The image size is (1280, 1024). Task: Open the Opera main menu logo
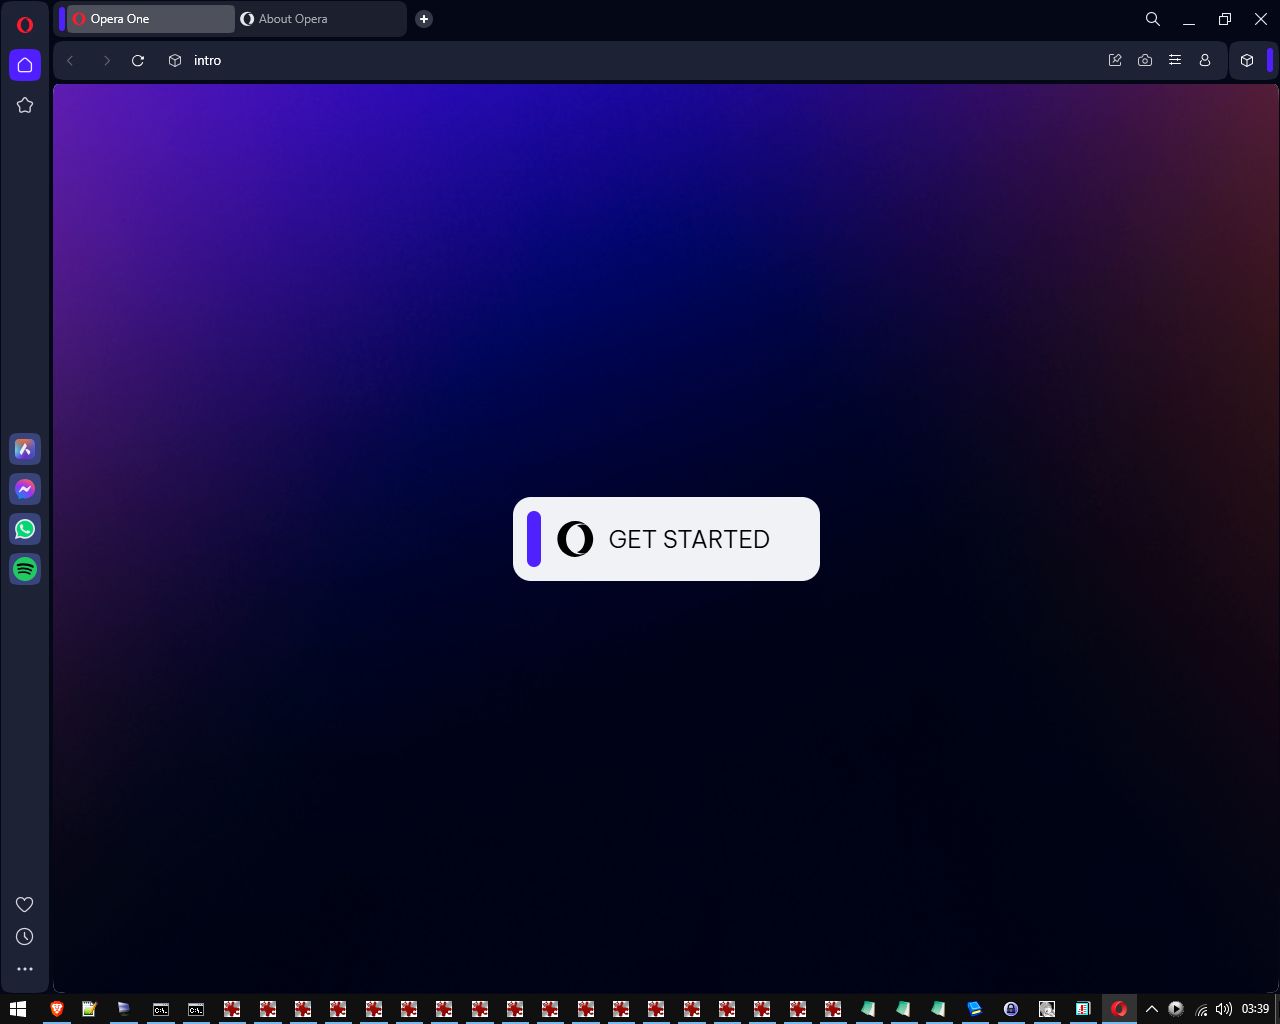pos(25,25)
